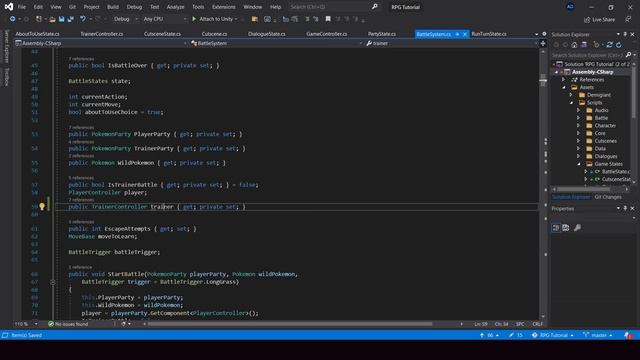
Task: Open the Analyze menu
Action: pyautogui.click(x=176, y=7)
